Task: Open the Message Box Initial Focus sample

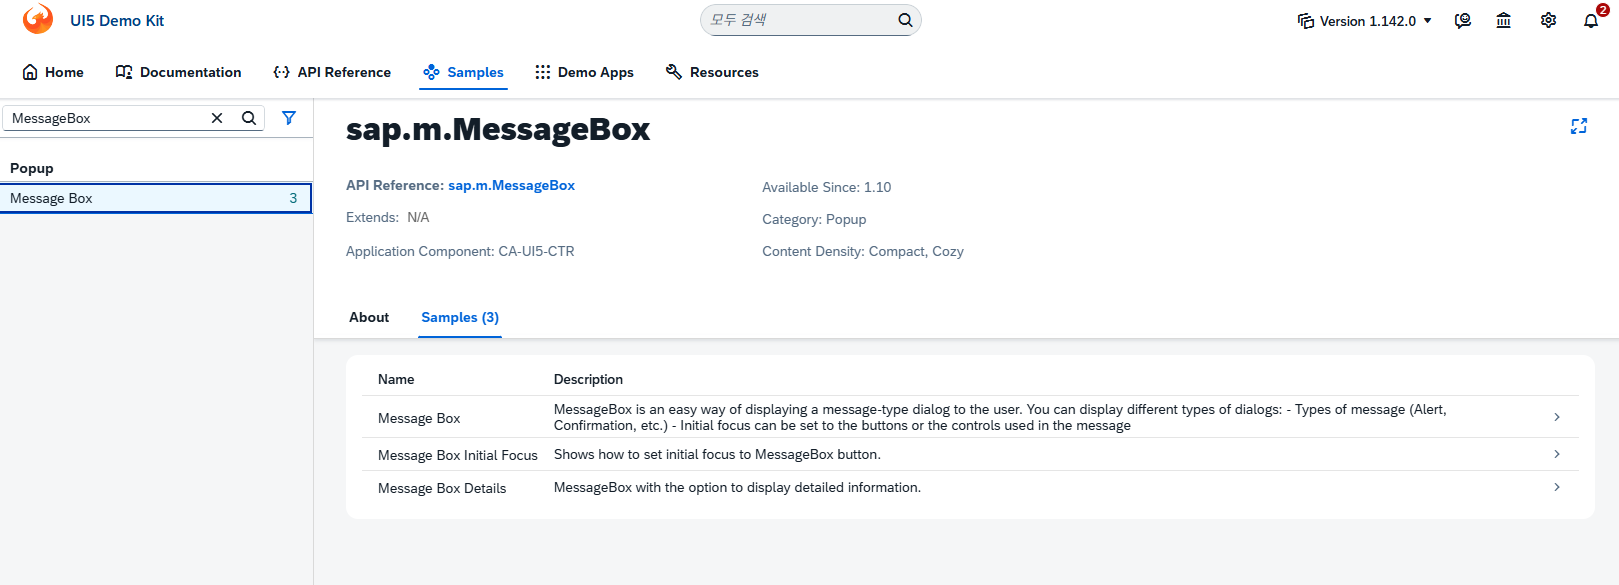Action: tap(970, 454)
